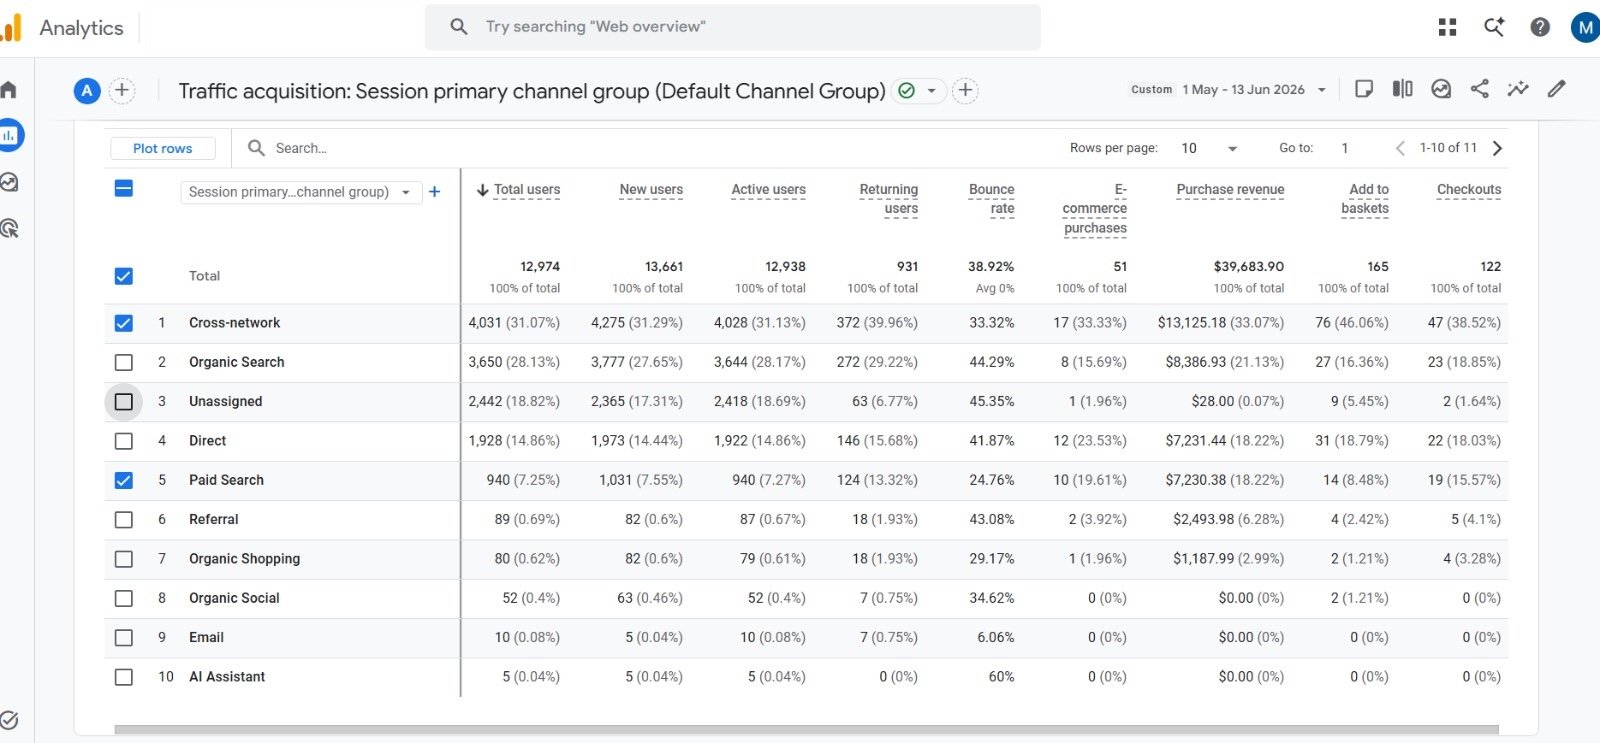Image resolution: width=1600 pixels, height=743 pixels.
Task: Open the Rows per page dropdown
Action: [1209, 148]
